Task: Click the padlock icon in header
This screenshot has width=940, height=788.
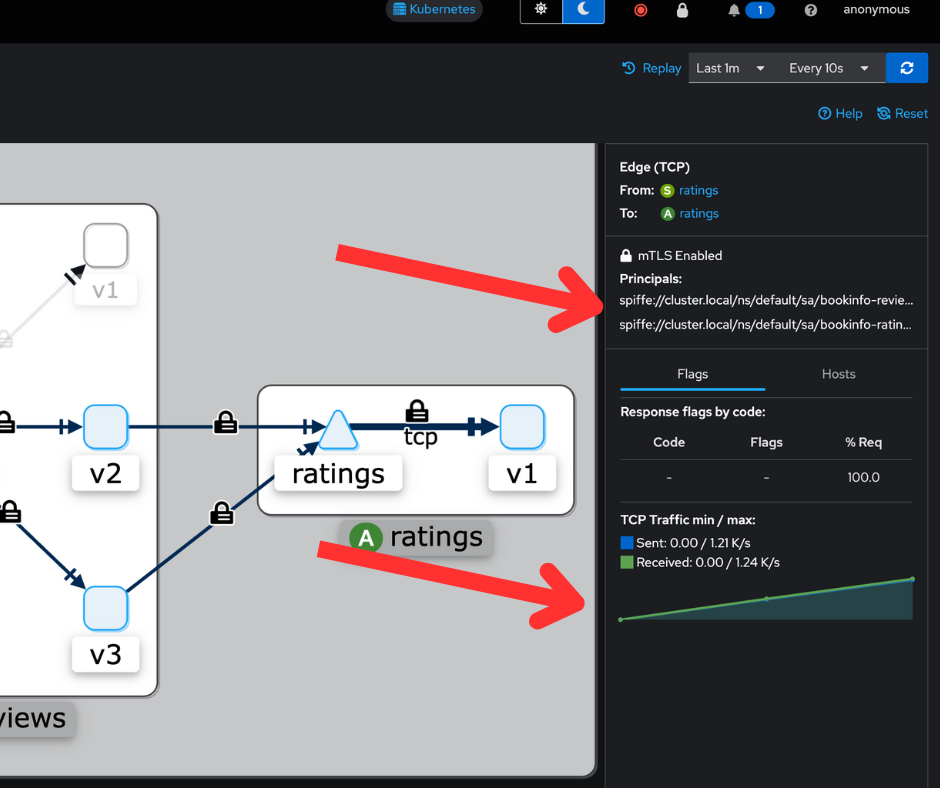Action: pyautogui.click(x=682, y=10)
